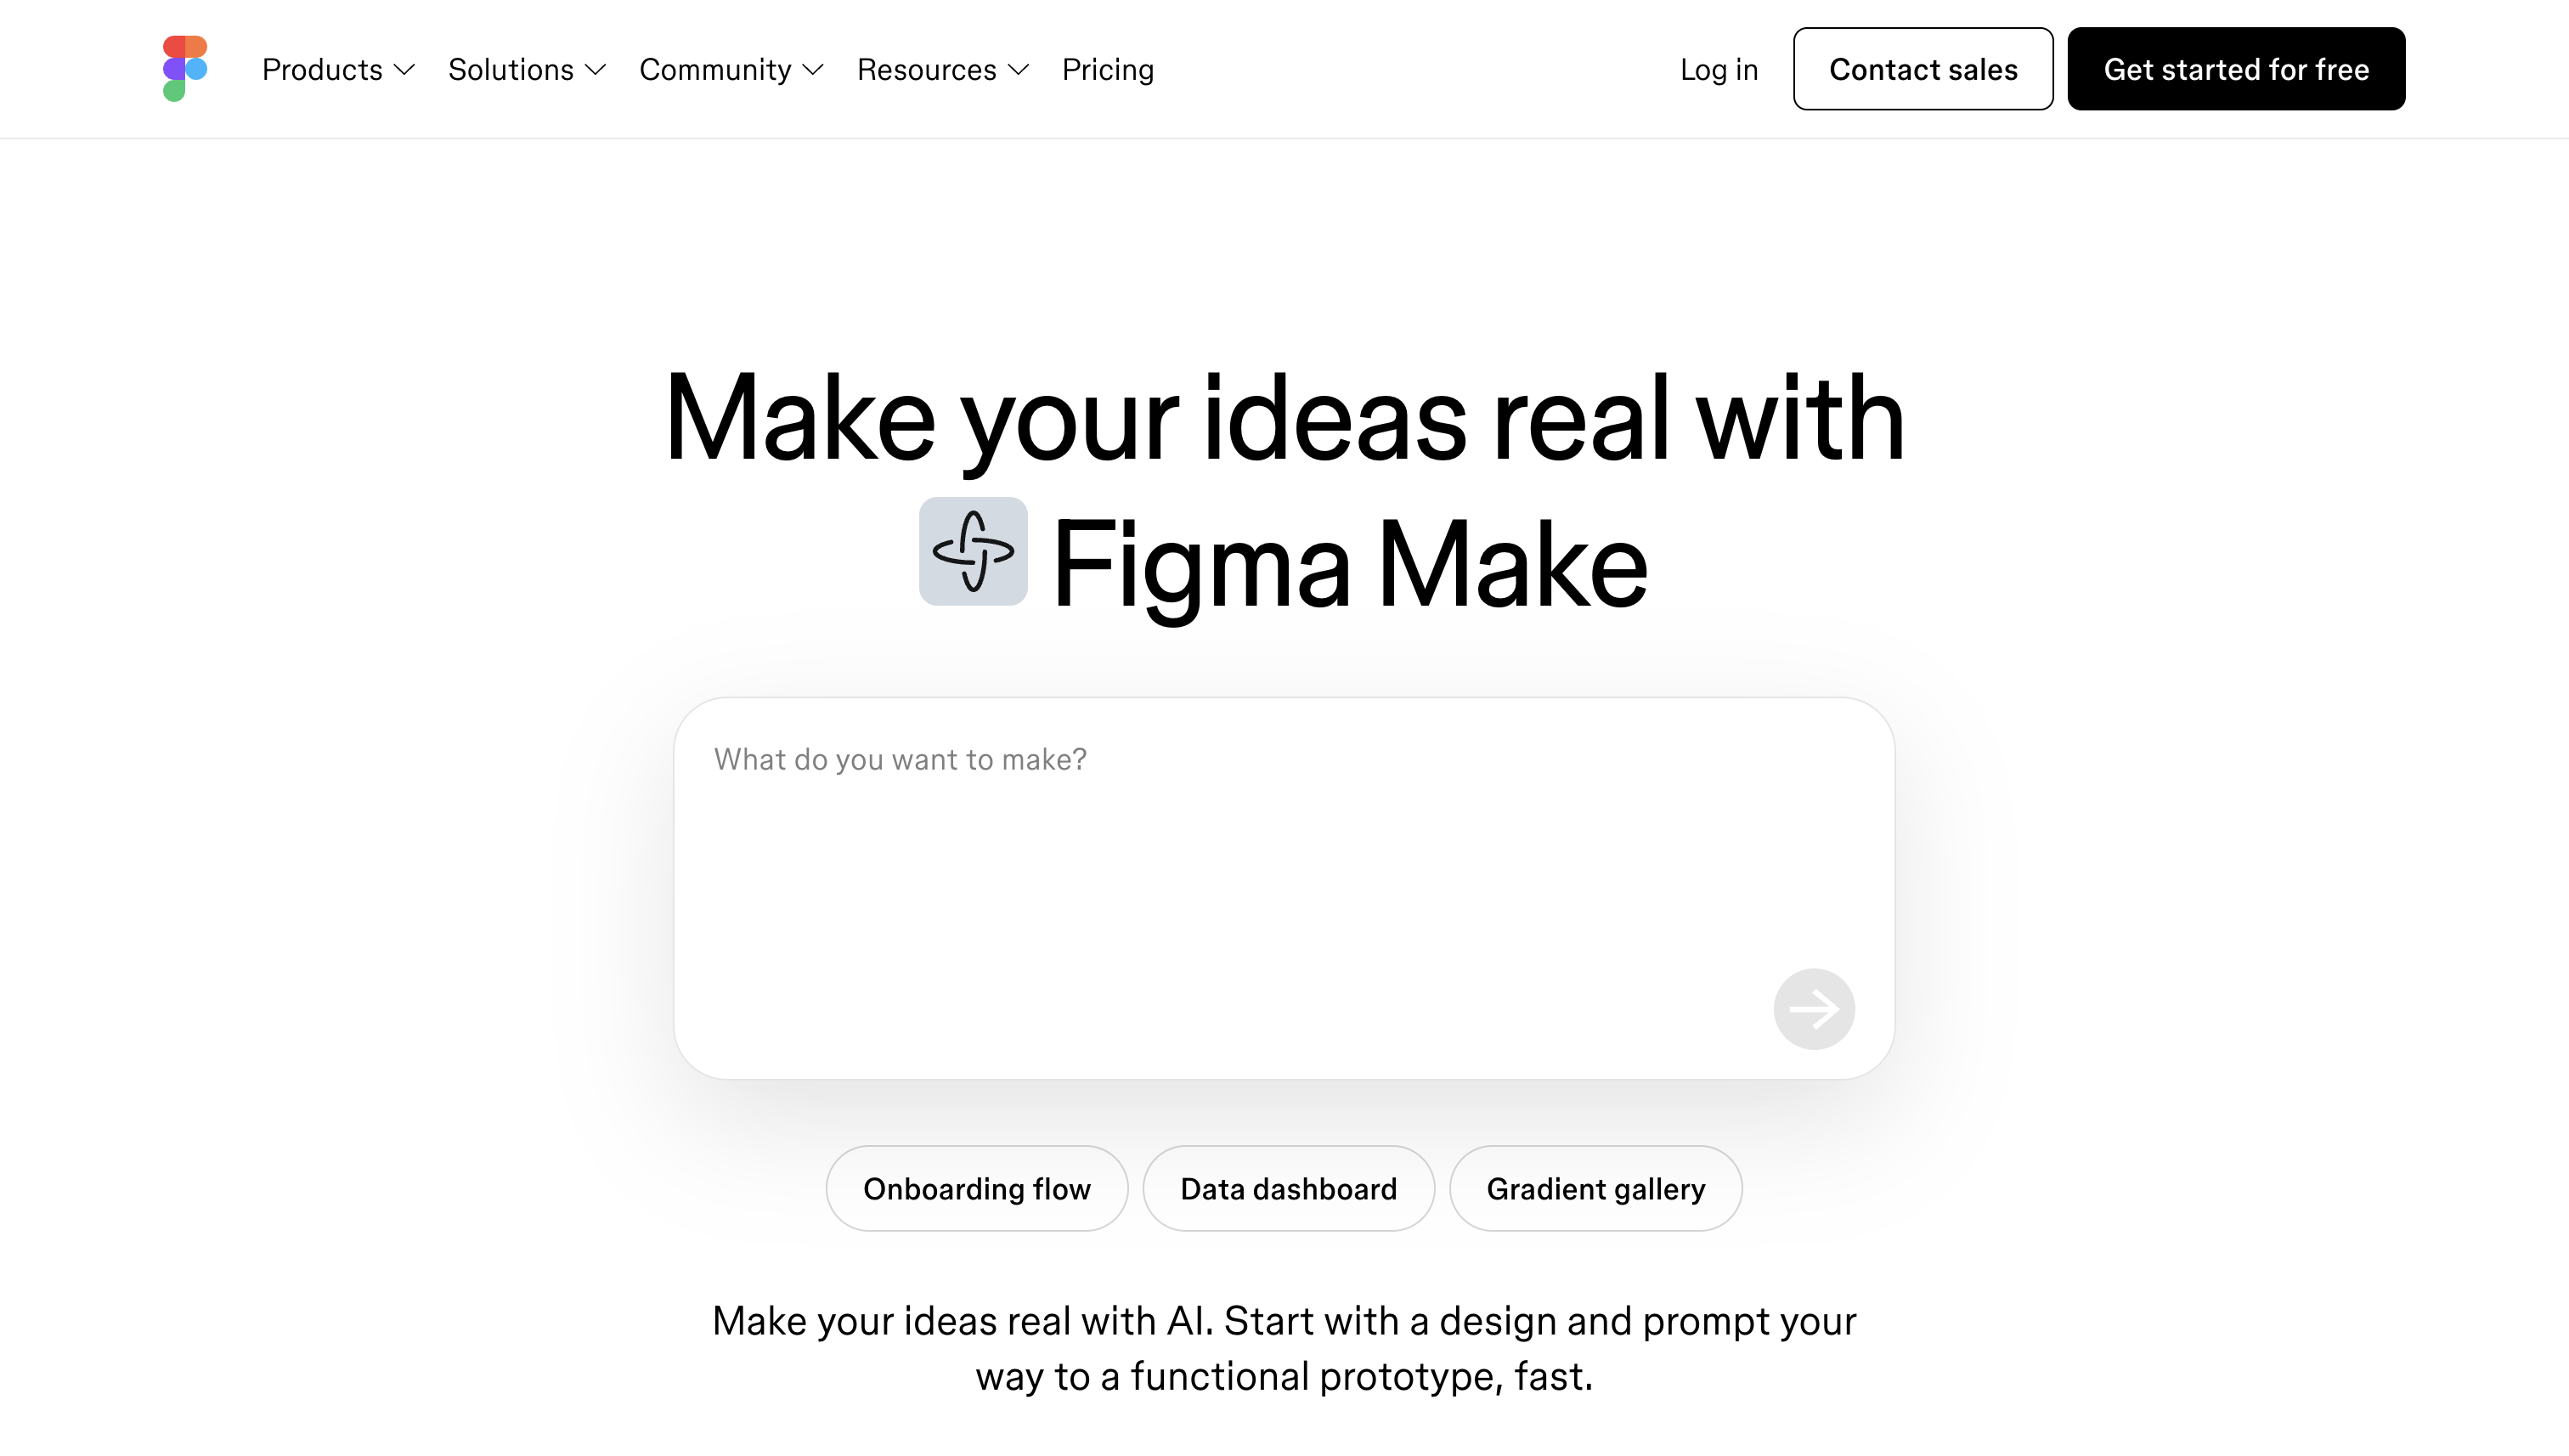The image size is (2569, 1456).
Task: Open the Community menu label
Action: tap(715, 70)
